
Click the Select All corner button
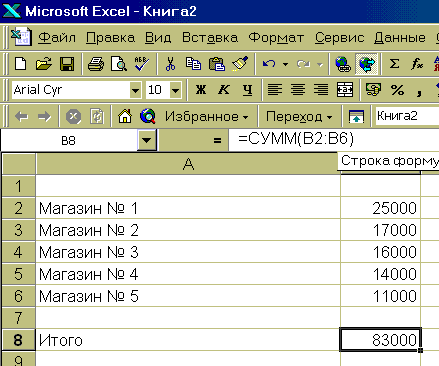pos(18,164)
